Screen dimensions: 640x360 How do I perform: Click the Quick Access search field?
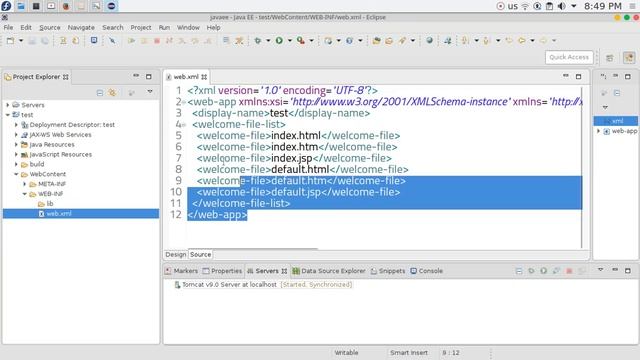coord(569,57)
